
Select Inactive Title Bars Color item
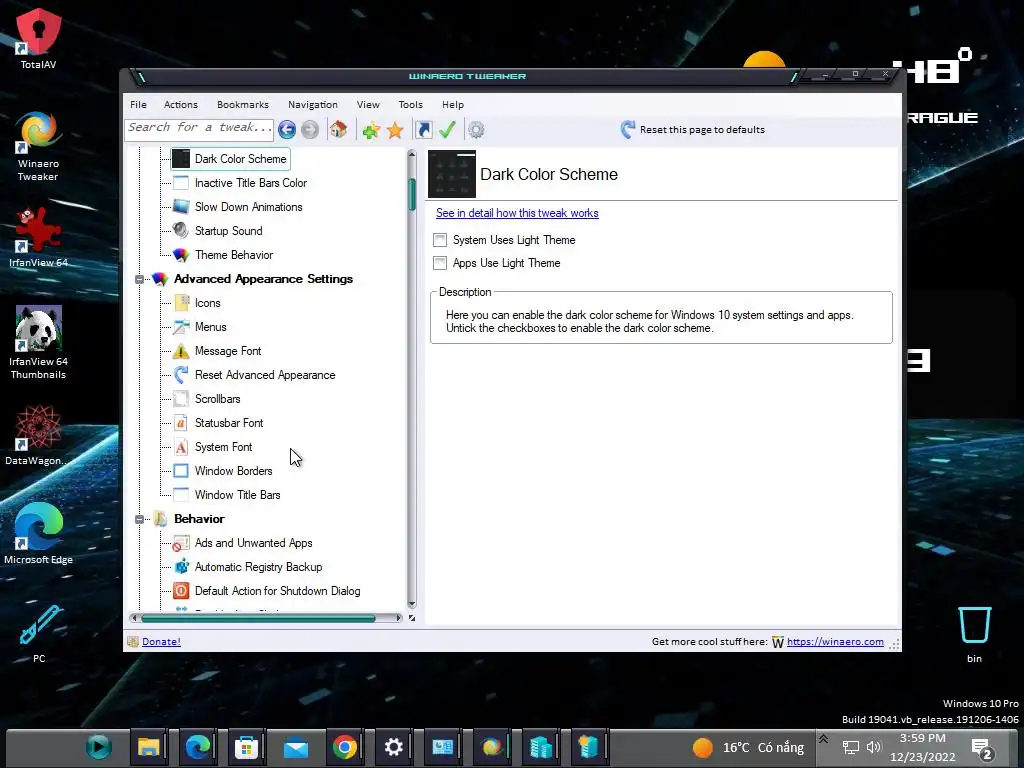[250, 183]
